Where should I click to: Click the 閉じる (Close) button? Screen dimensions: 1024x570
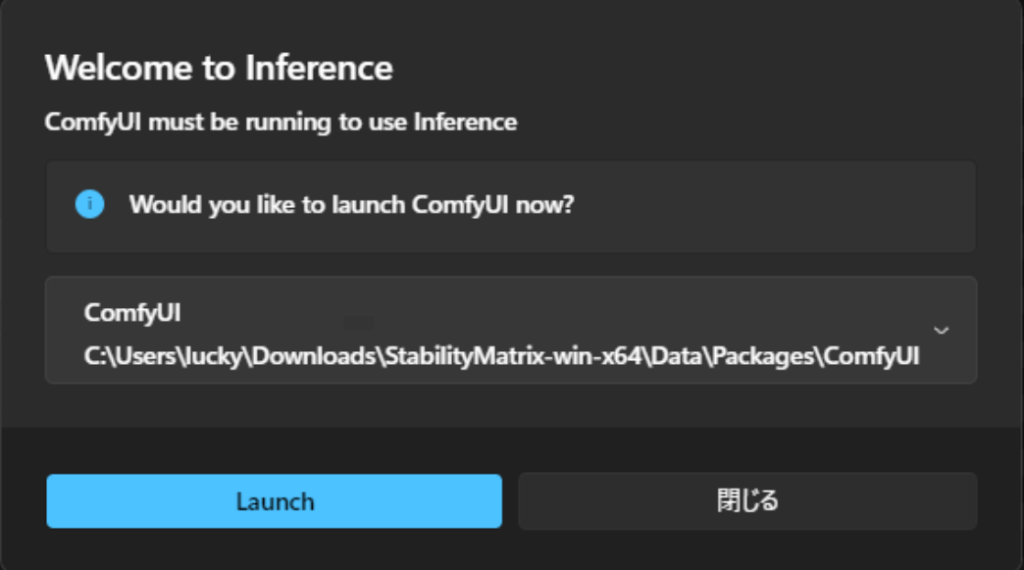[x=747, y=500]
